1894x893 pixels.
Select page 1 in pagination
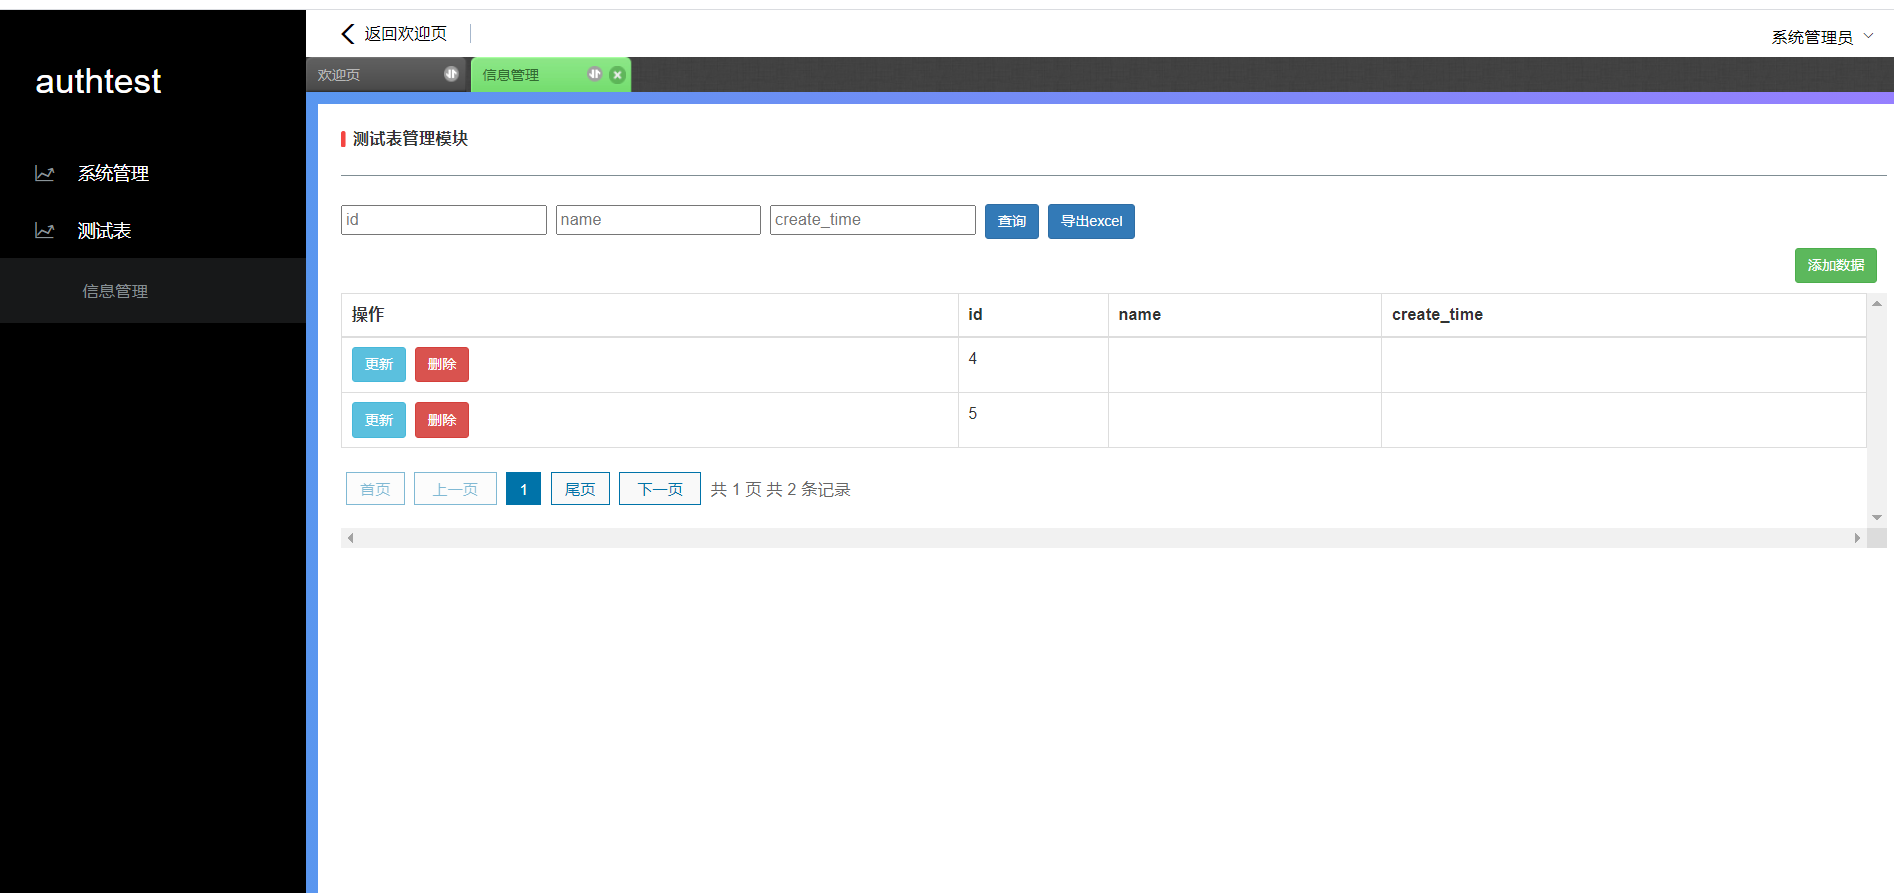pyautogui.click(x=523, y=489)
